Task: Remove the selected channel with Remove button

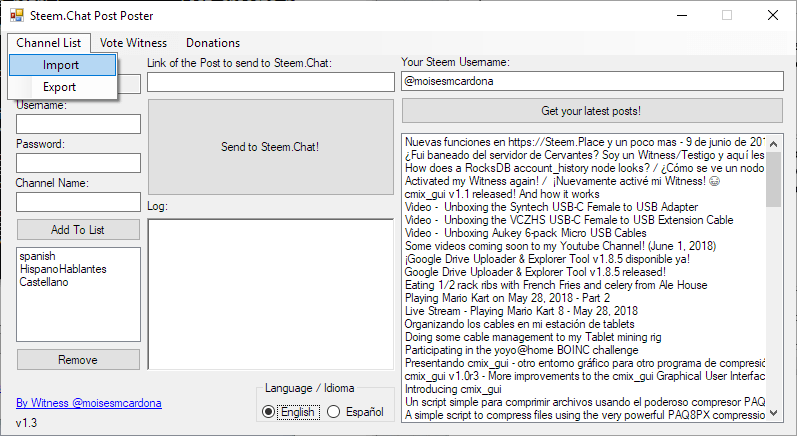Action: pos(78,360)
